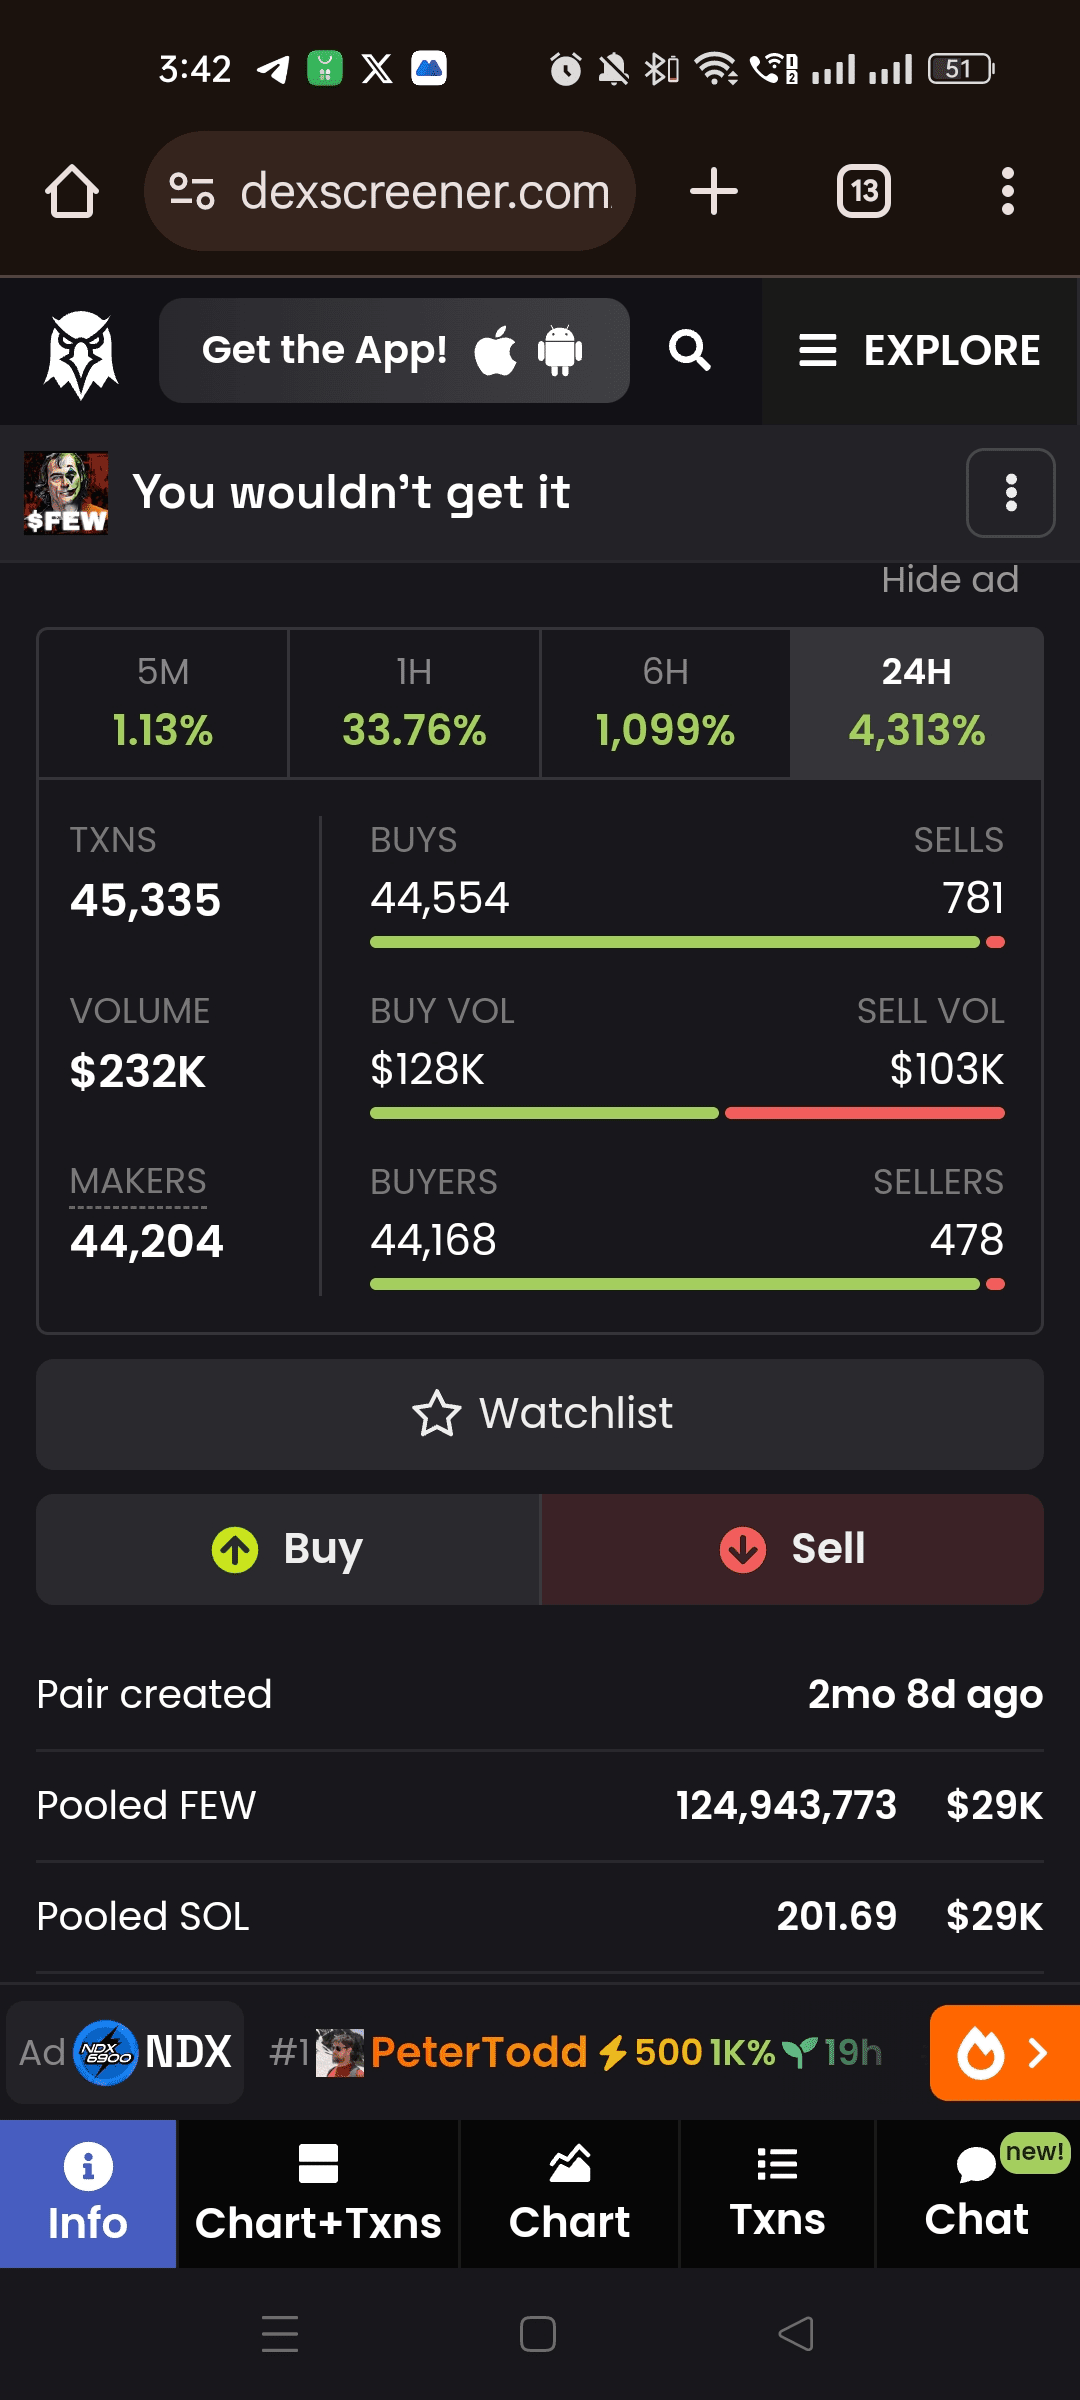Expand the EXPLORE hamburger menu
This screenshot has width=1080, height=2400.
pyautogui.click(x=919, y=351)
